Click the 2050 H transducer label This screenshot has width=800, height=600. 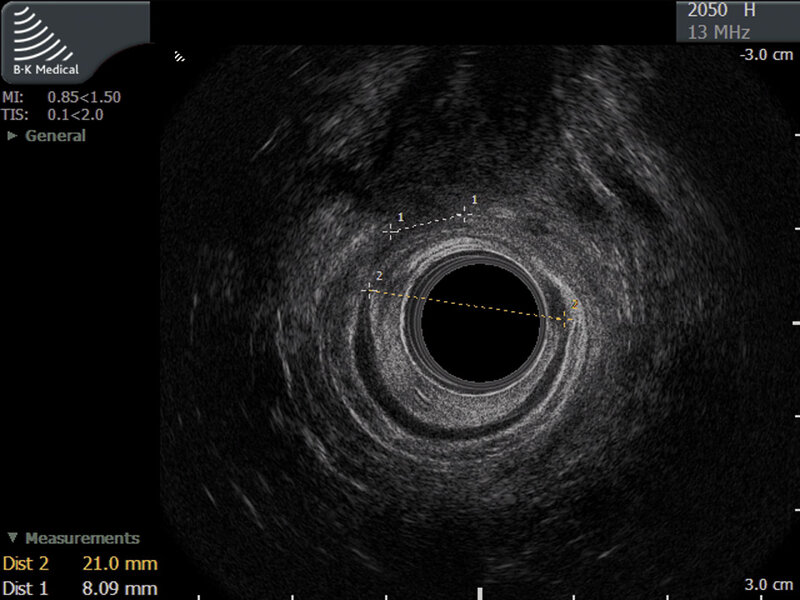click(721, 10)
